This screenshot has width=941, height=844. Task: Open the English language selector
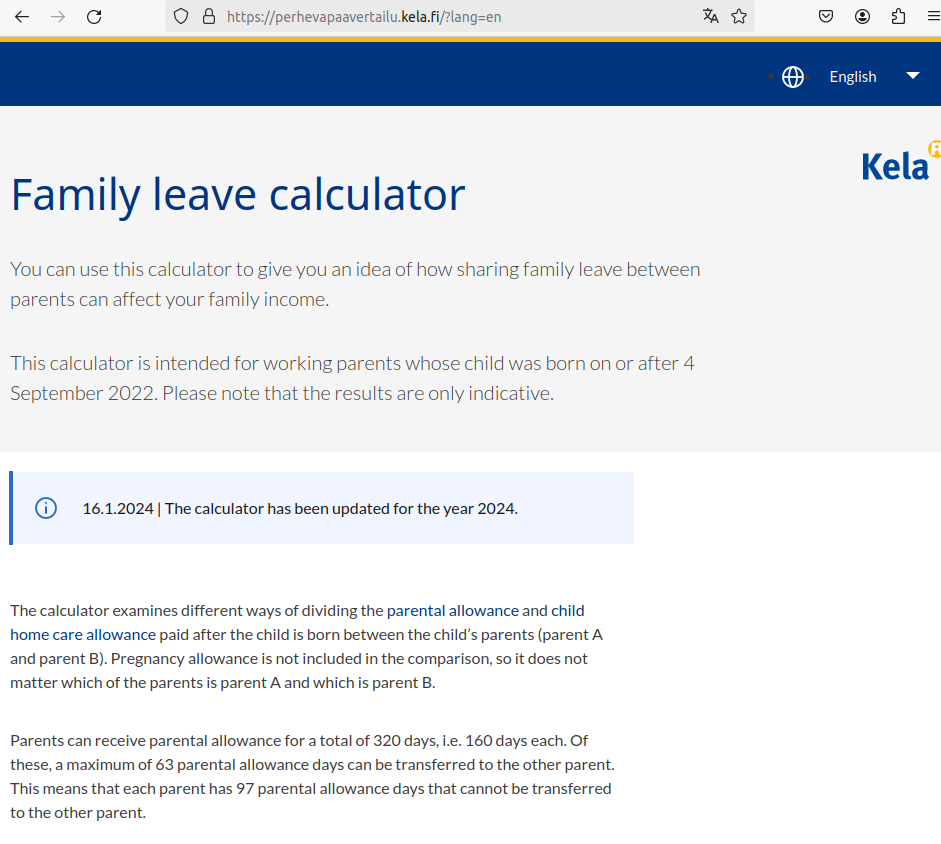(852, 77)
